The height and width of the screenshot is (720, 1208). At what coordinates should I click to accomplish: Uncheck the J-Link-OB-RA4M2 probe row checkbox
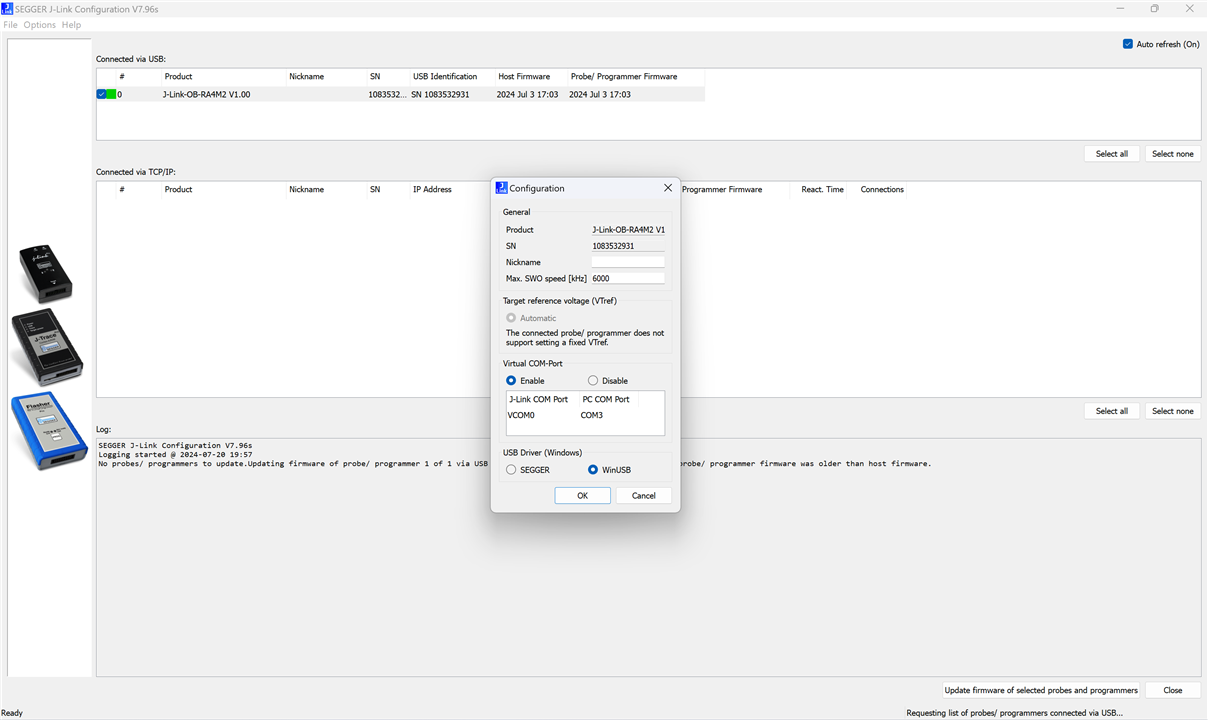[102, 95]
